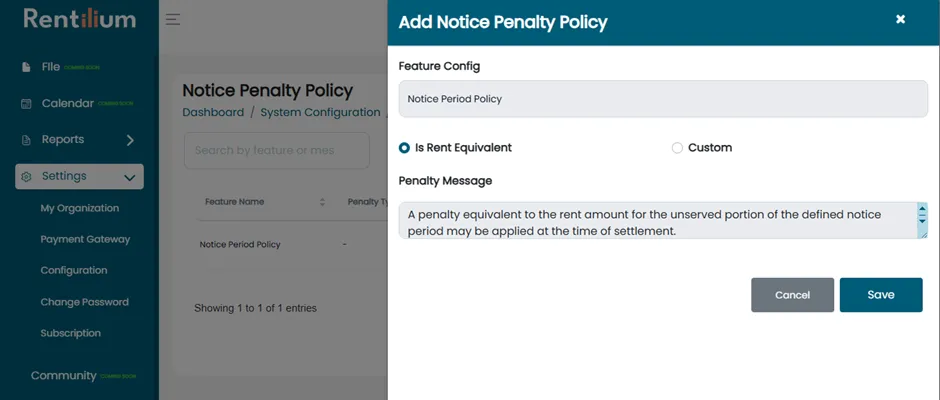
Task: Open My Organization settings page
Action: click(80, 208)
